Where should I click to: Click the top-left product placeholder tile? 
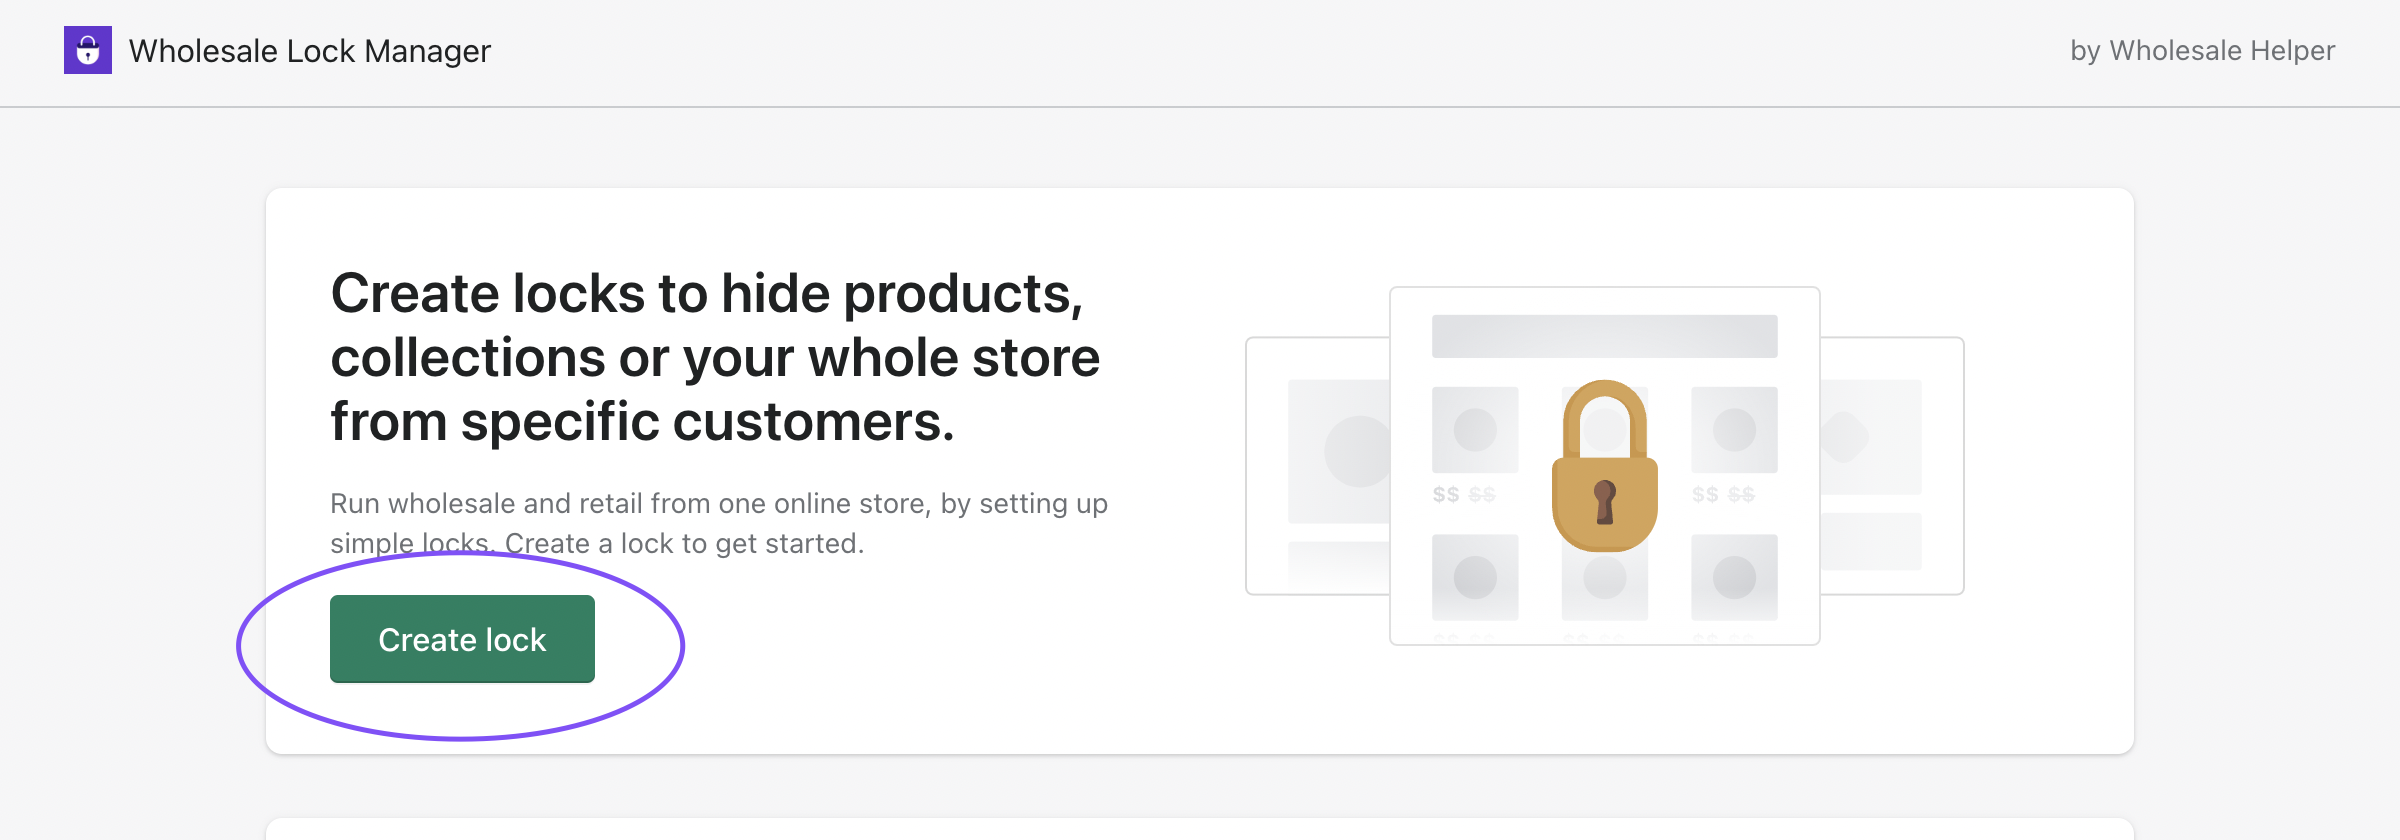click(x=1475, y=430)
